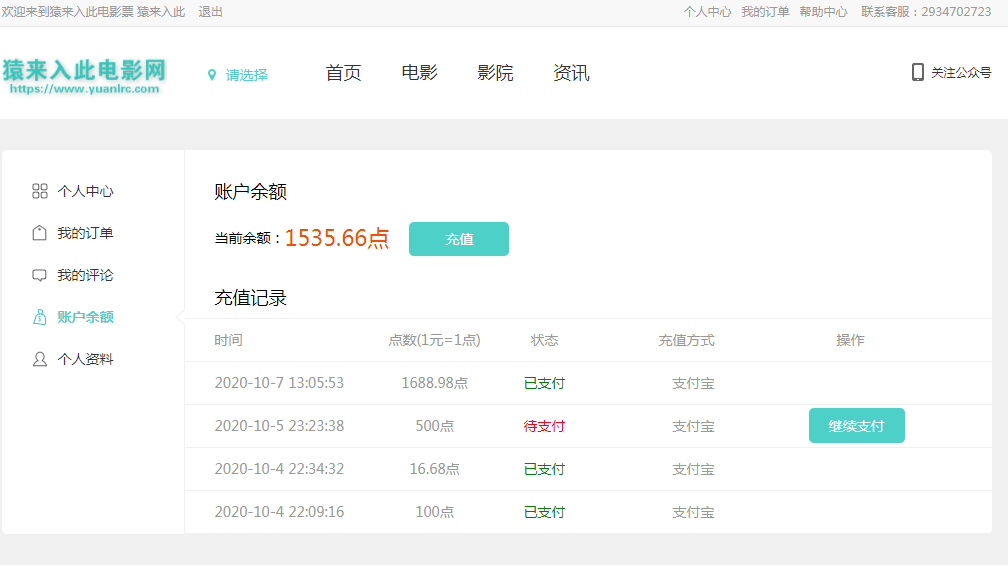Click the 当前余额： label
Screen dimensions: 1008x566
248,239
